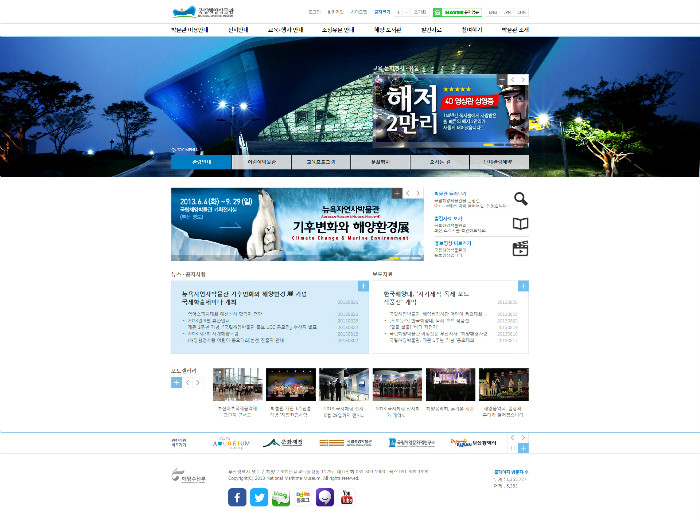Viewport: 700px width, 521px height.
Task: Open the related site logo with gold stripes
Action: [x=346, y=442]
